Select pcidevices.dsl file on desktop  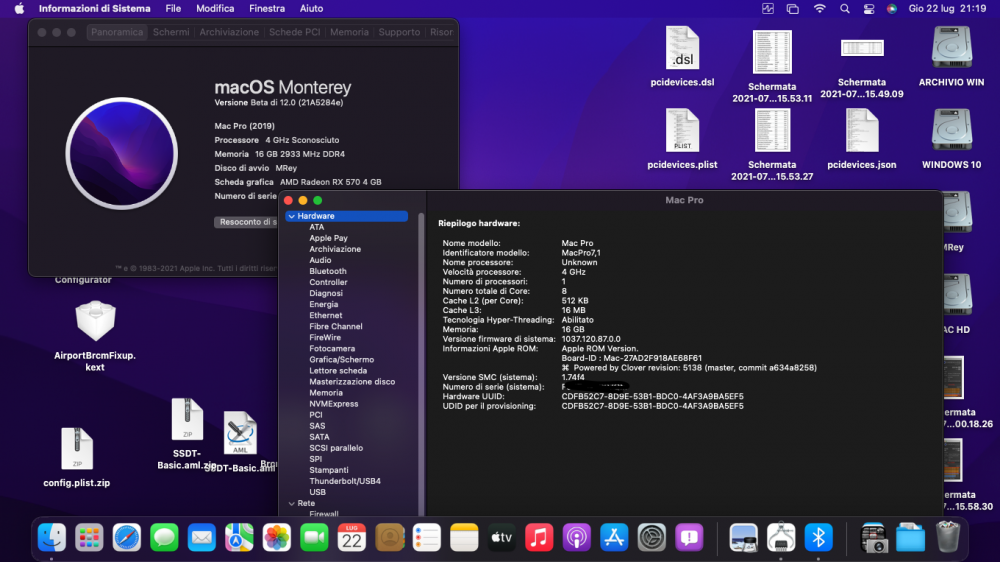[x=682, y=56]
